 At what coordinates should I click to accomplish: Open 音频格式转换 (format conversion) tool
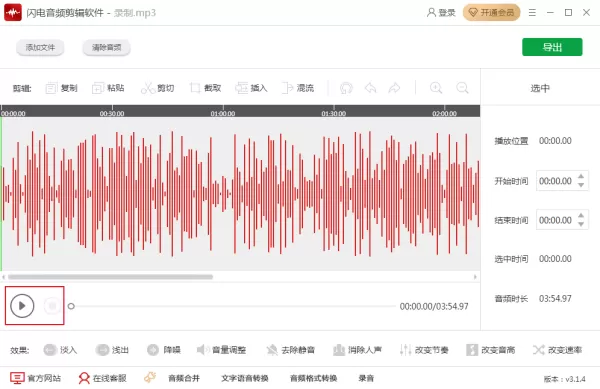coord(313,378)
